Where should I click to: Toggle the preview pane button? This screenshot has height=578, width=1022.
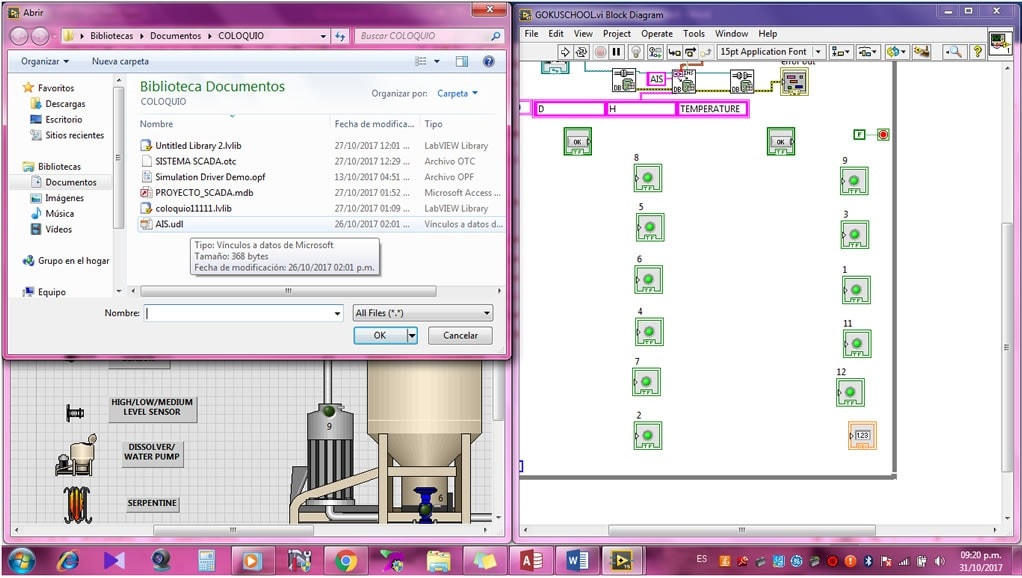tap(461, 61)
